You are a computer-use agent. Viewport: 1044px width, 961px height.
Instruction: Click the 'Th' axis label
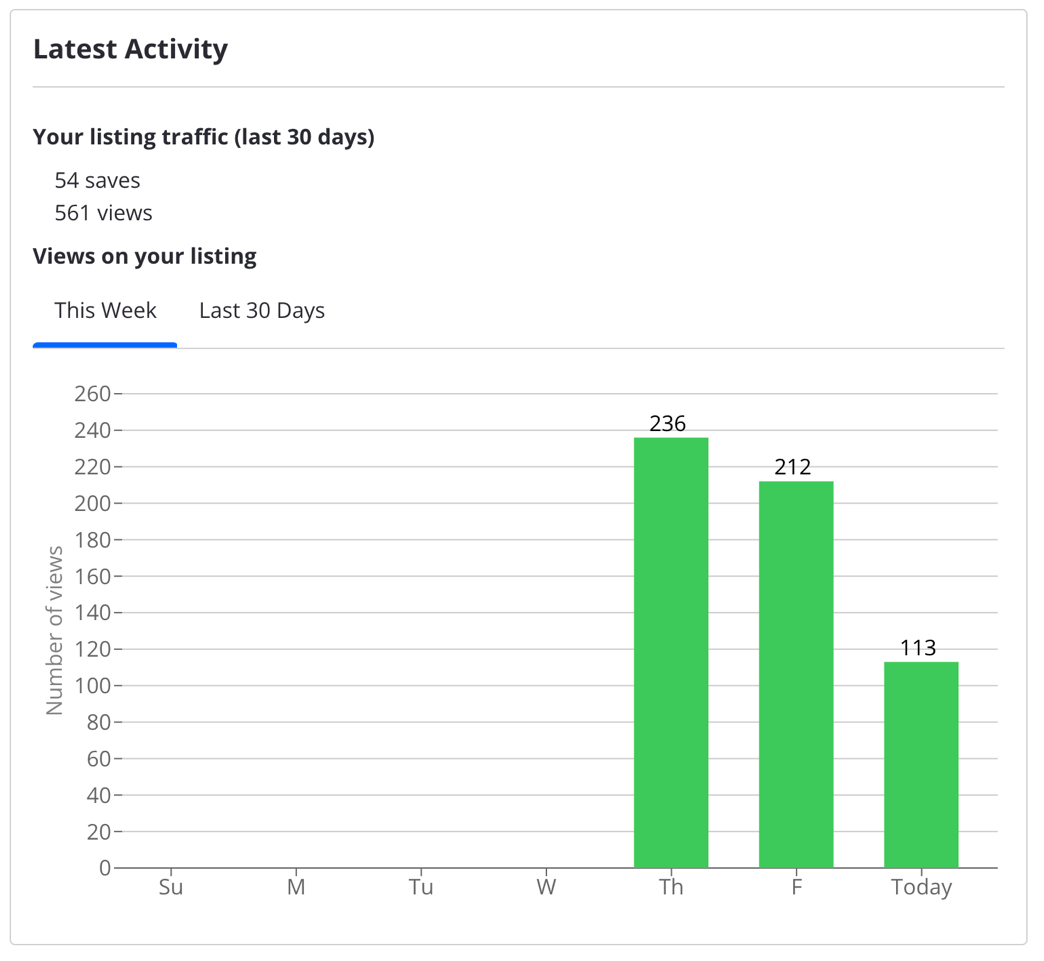click(671, 887)
